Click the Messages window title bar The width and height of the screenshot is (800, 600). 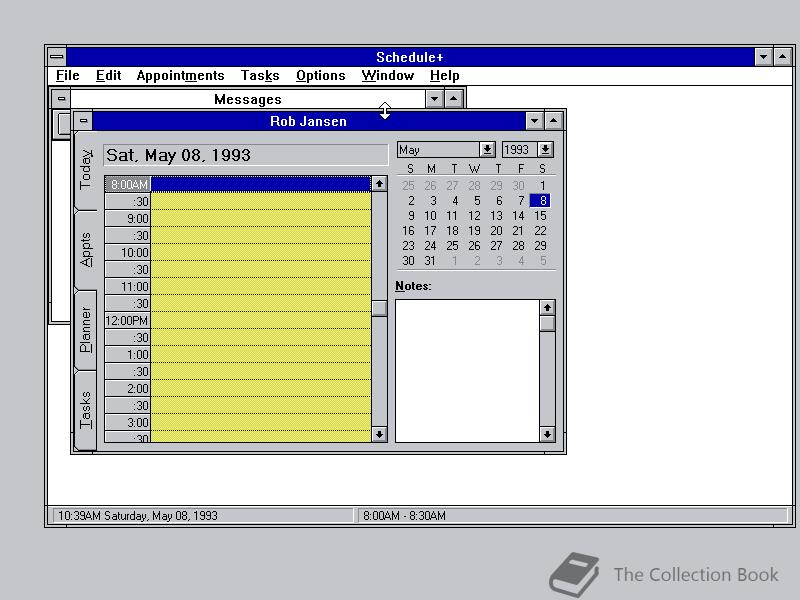tap(247, 98)
